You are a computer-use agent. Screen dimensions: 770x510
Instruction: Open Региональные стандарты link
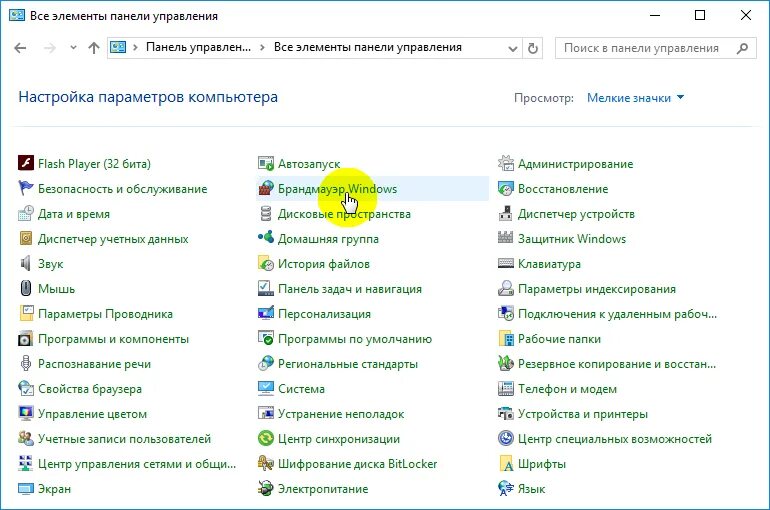point(348,364)
